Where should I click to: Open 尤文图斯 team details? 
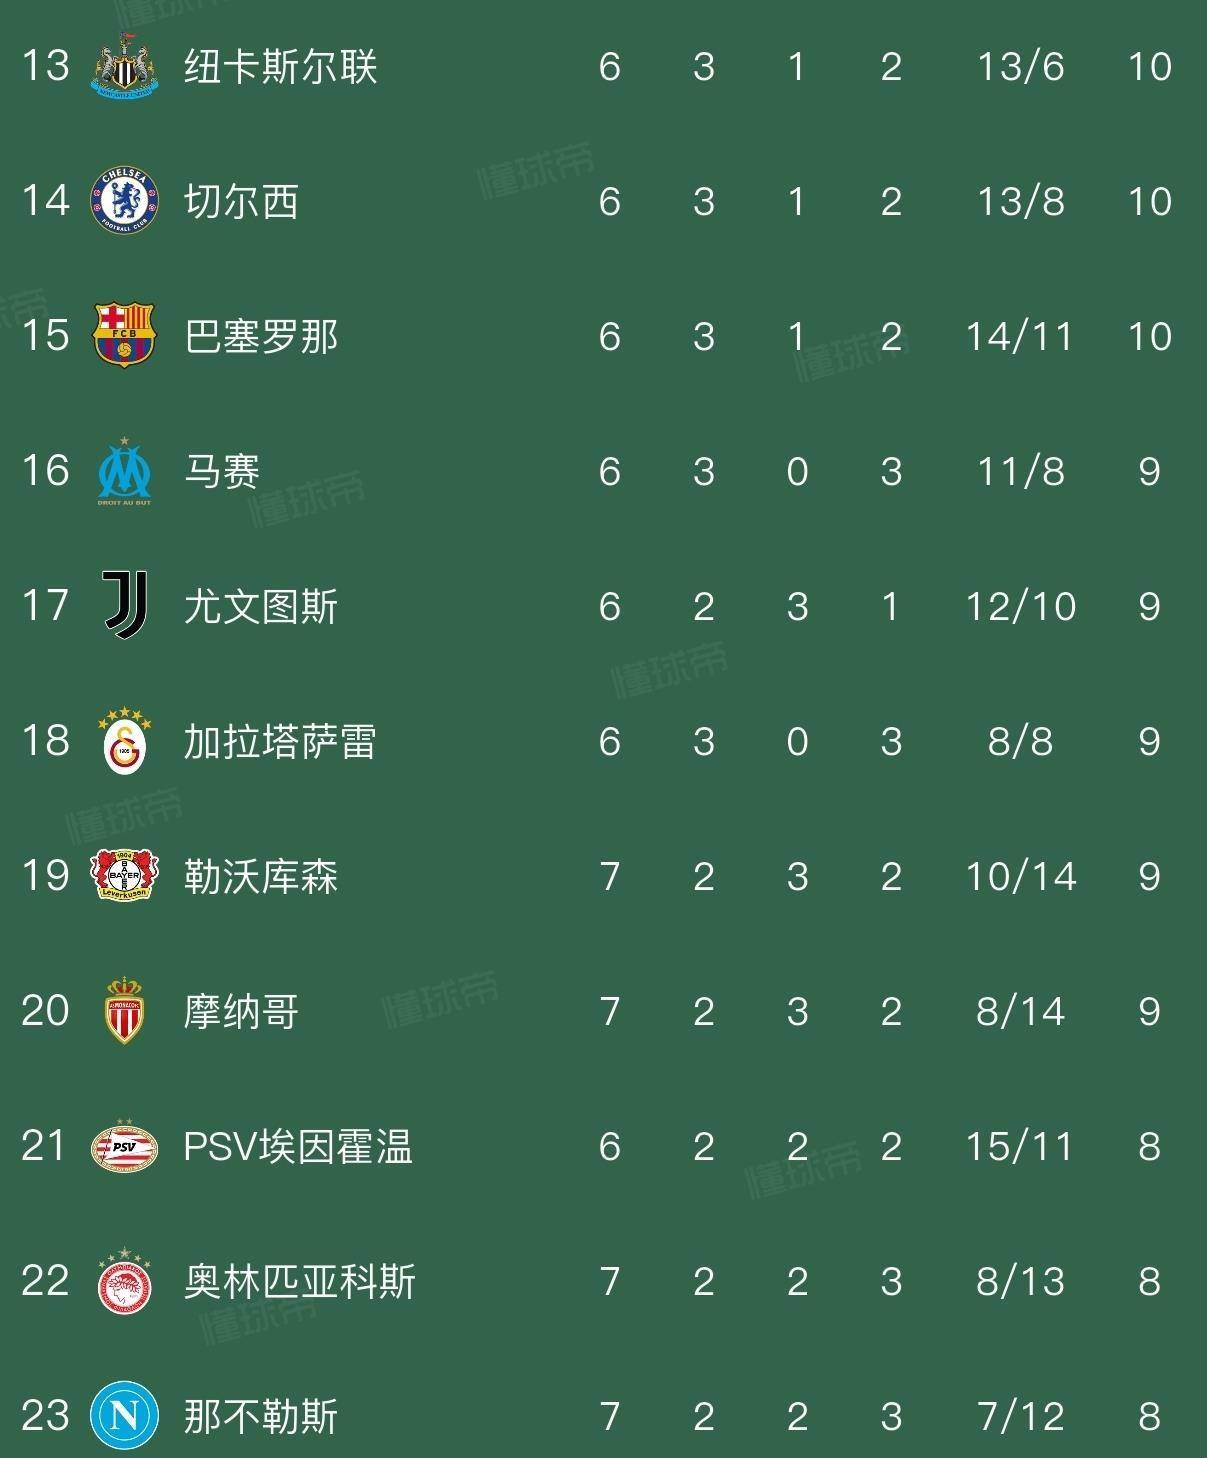point(261,607)
